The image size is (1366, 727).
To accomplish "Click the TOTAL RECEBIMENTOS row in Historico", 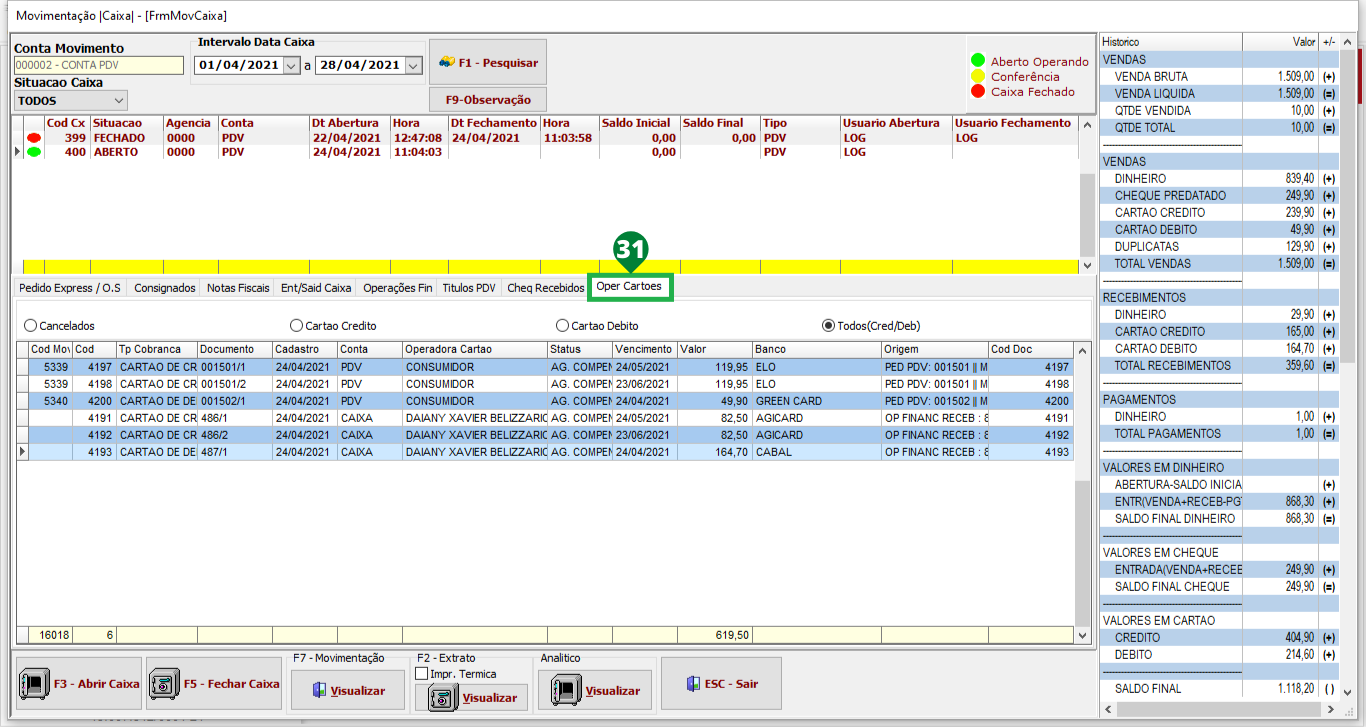I will point(1219,366).
